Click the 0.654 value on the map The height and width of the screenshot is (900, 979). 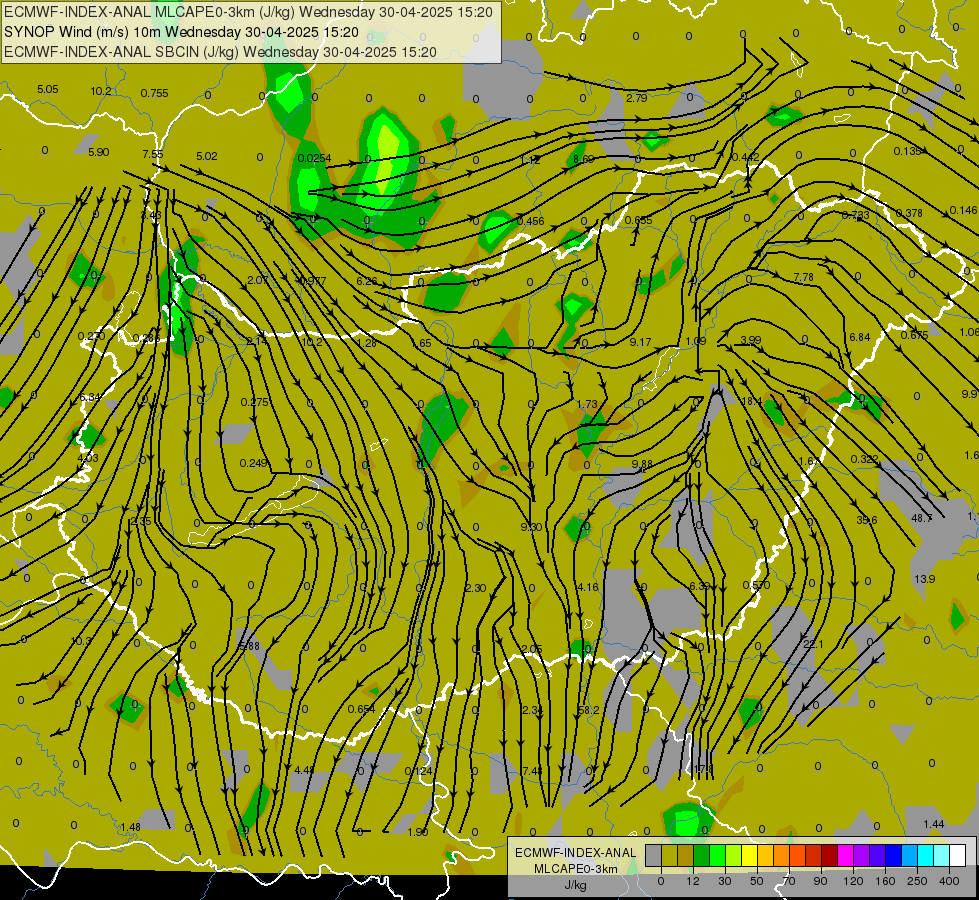[x=362, y=709]
